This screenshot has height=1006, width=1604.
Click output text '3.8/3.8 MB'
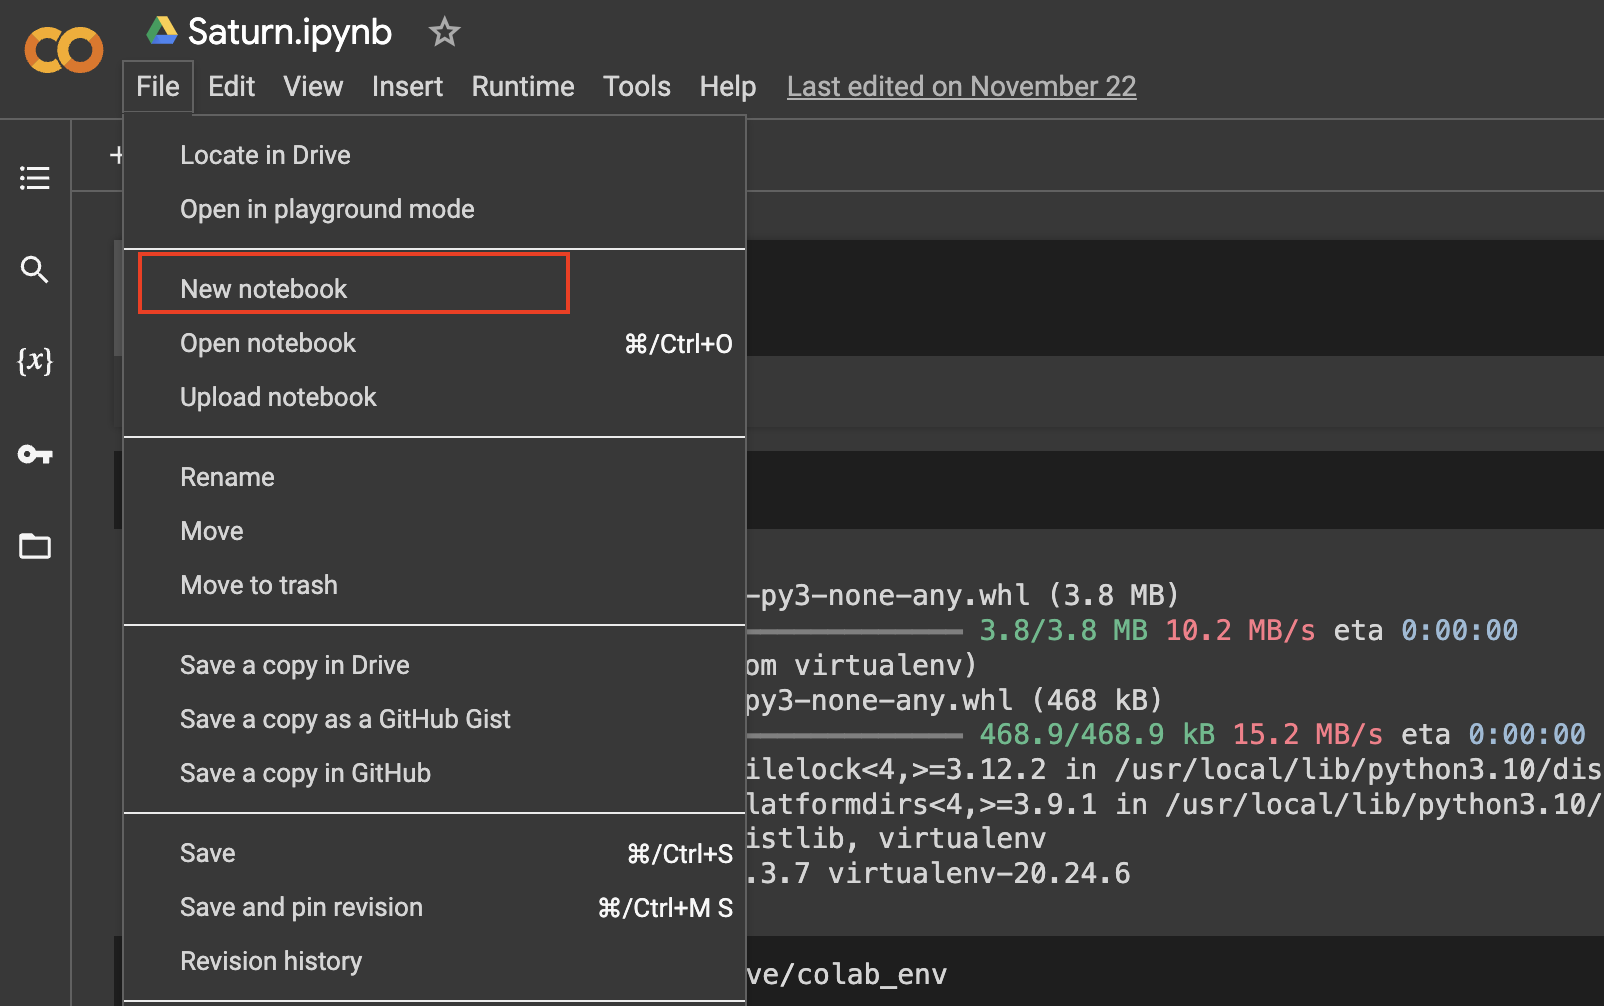point(1063,631)
